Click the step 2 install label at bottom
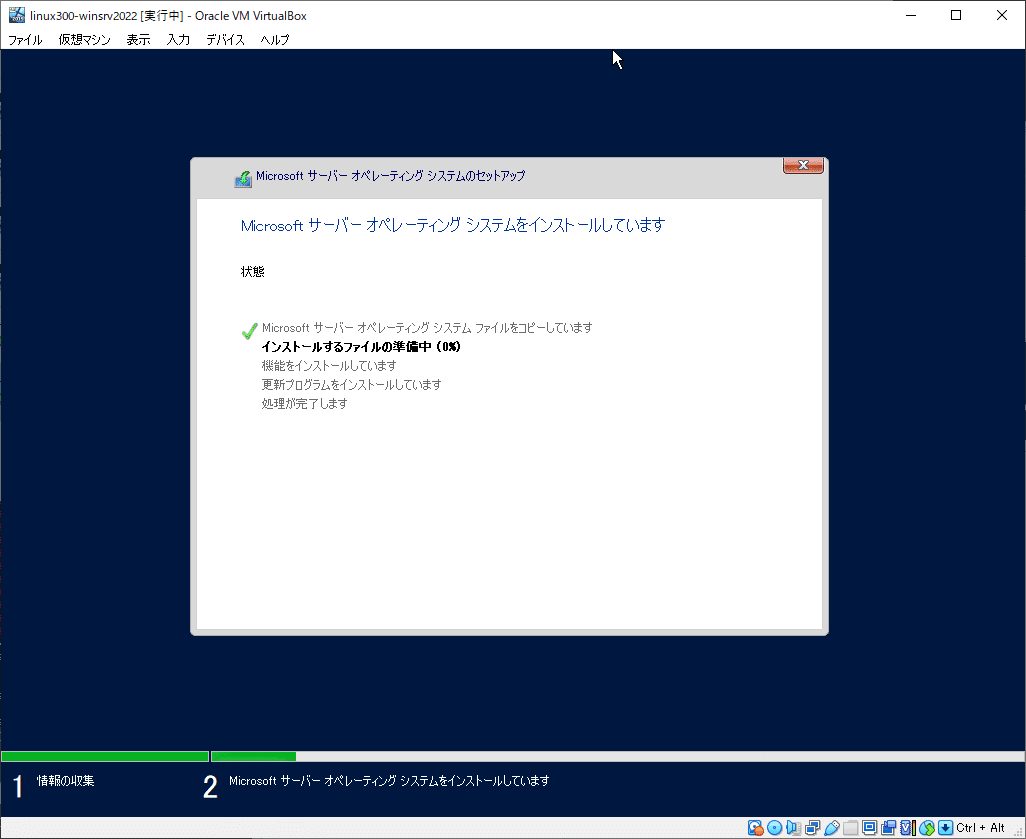 point(389,781)
